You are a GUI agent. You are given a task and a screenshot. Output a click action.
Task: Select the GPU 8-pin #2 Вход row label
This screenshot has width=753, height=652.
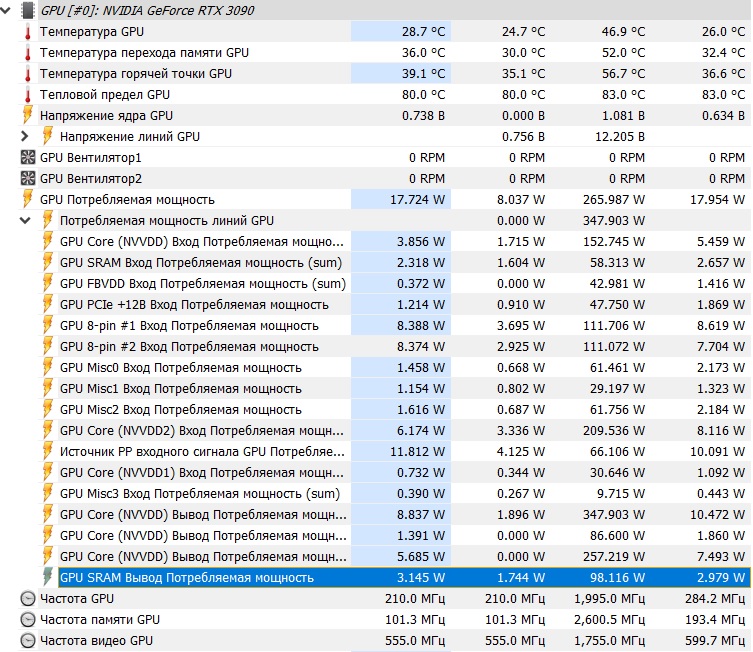189,347
